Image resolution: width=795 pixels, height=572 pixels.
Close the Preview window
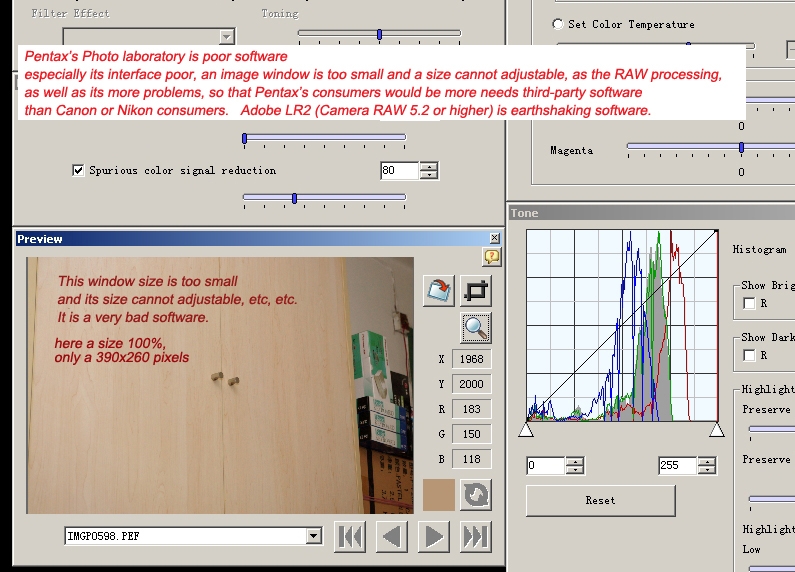pyautogui.click(x=495, y=238)
